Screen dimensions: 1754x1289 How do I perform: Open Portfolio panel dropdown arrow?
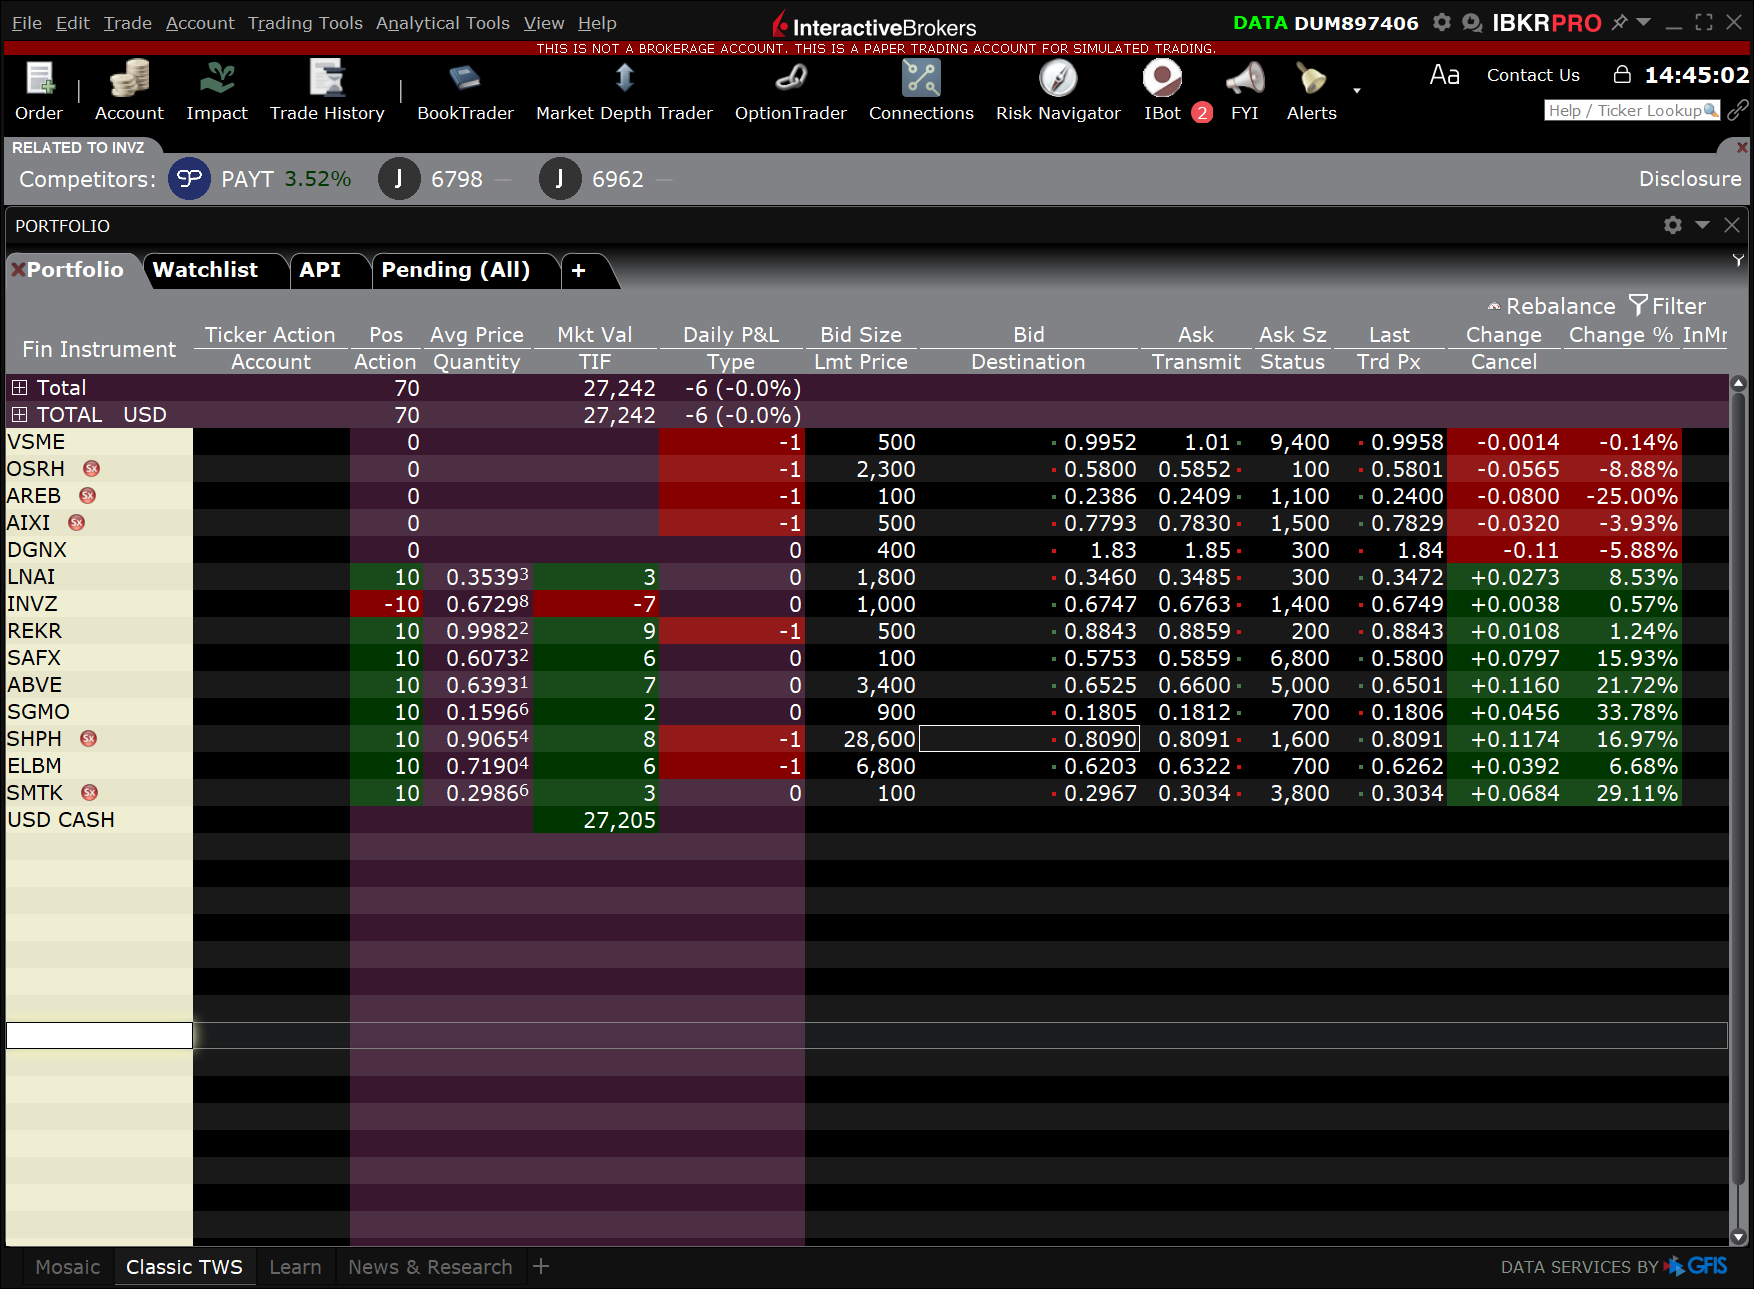coord(1702,225)
